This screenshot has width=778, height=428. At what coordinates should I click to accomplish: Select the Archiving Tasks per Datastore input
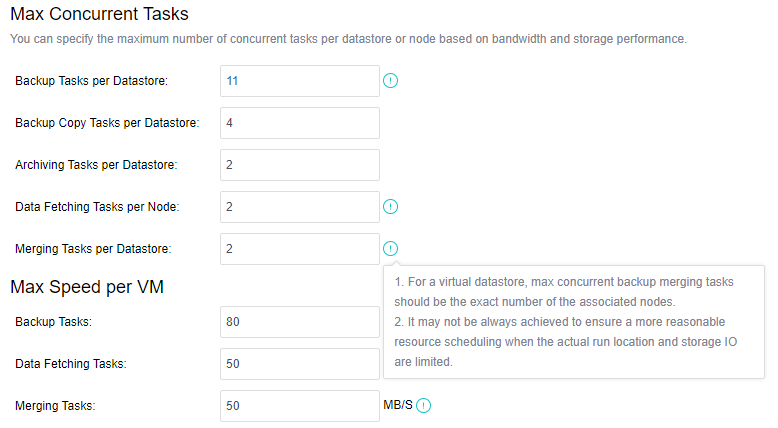click(299, 165)
